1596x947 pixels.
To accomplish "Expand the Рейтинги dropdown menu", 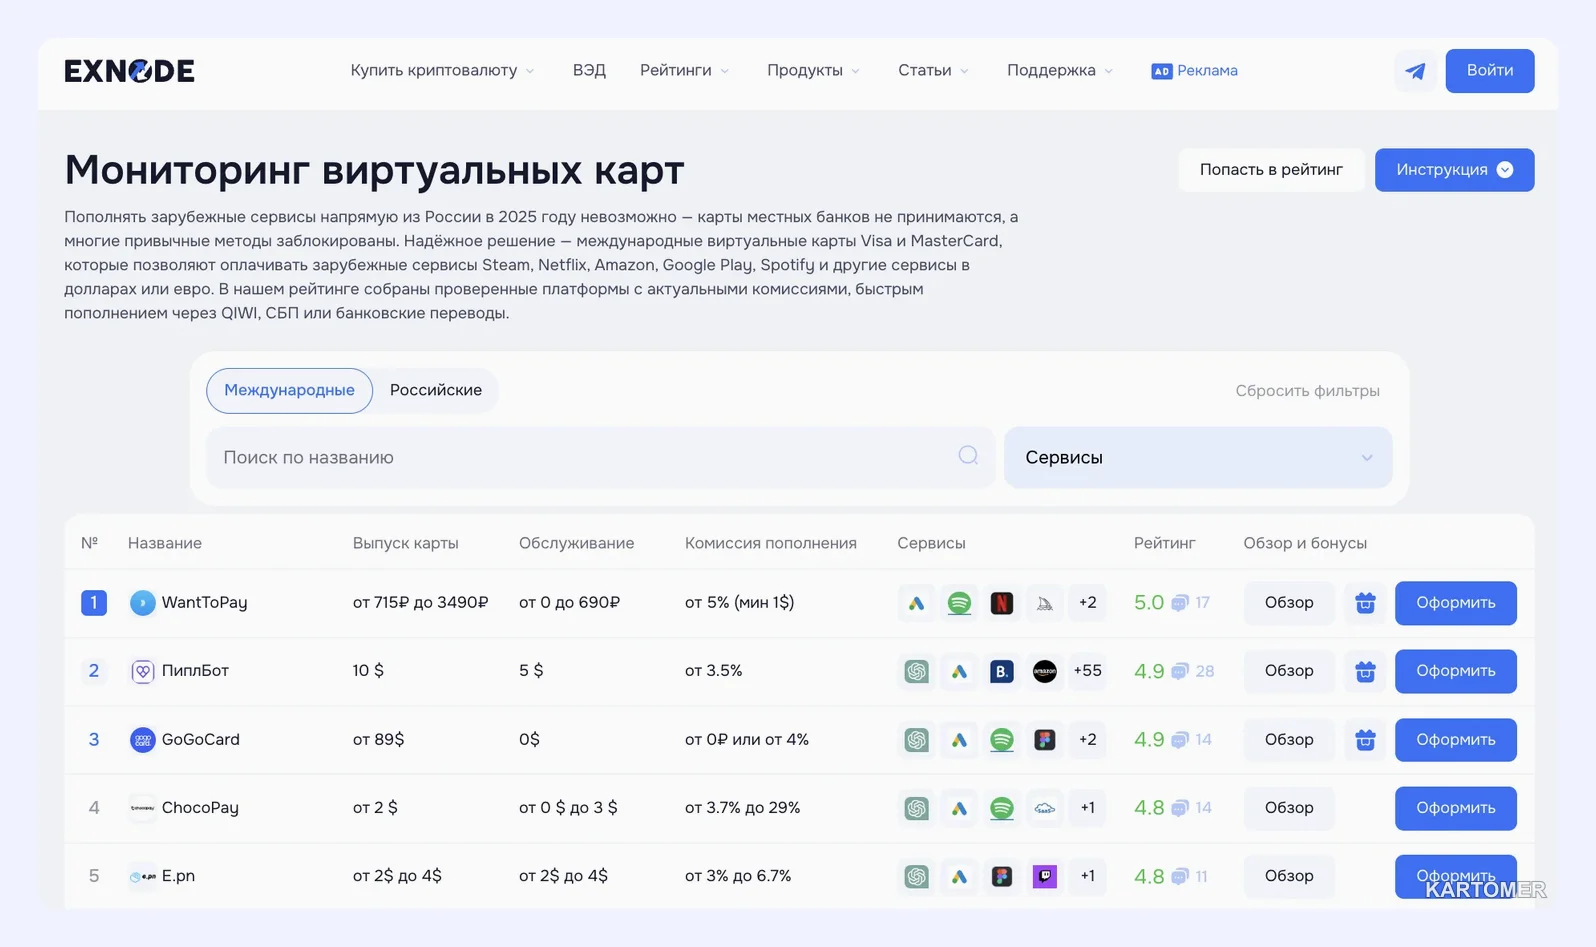I will pos(685,71).
